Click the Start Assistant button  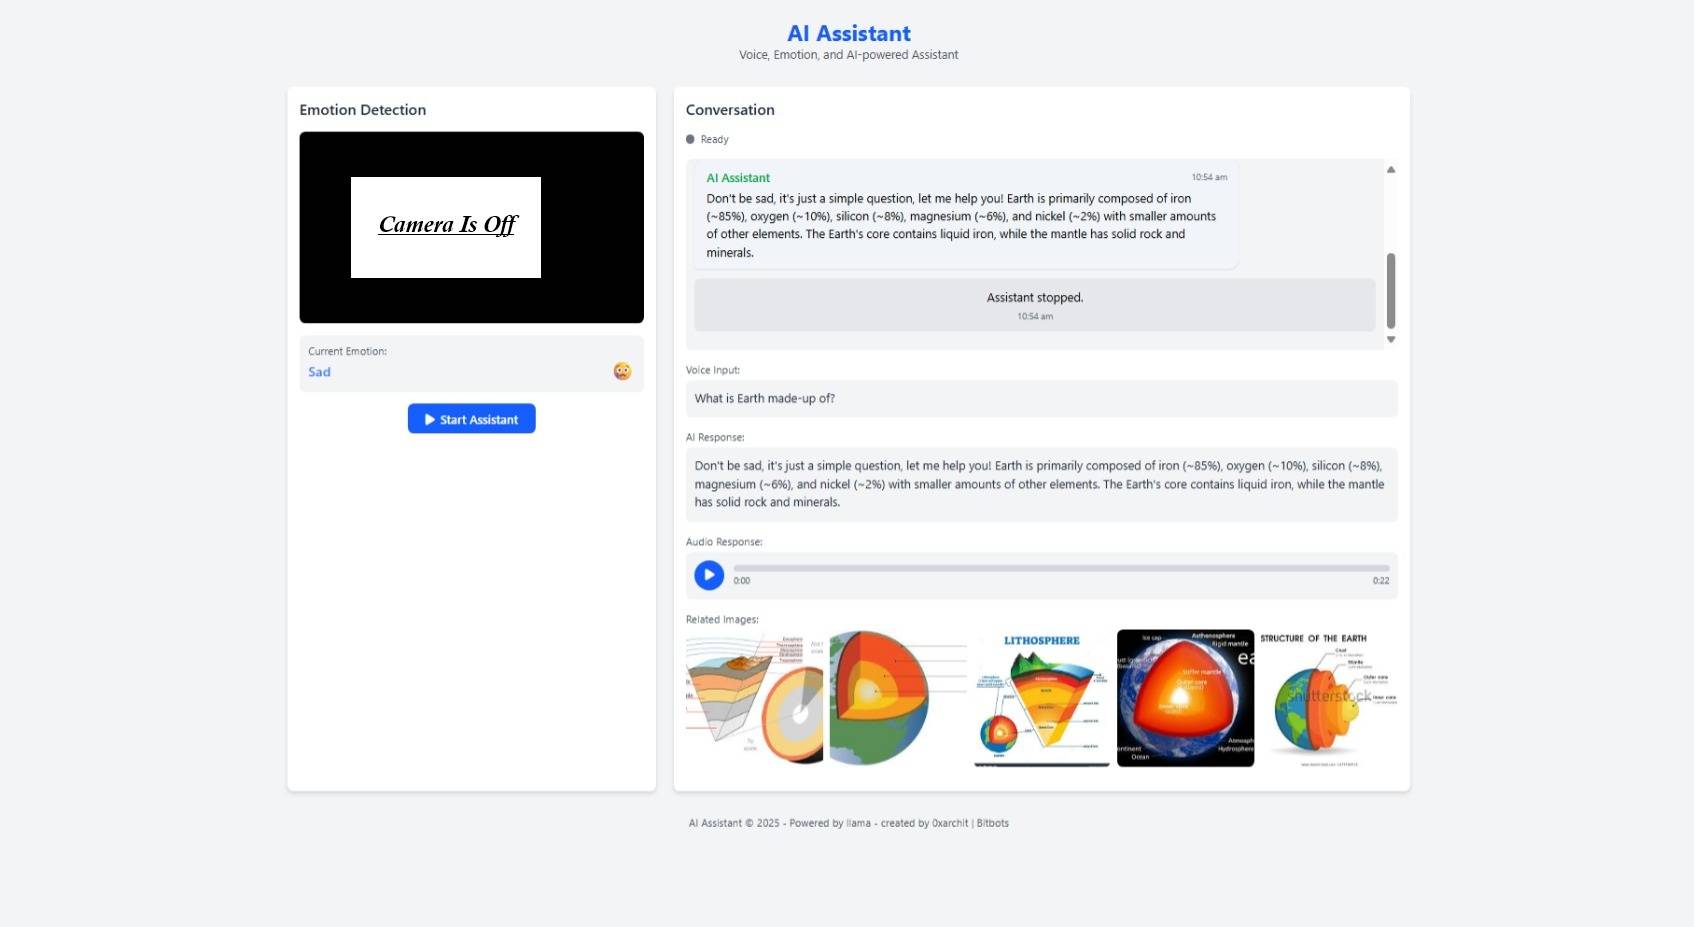point(471,418)
